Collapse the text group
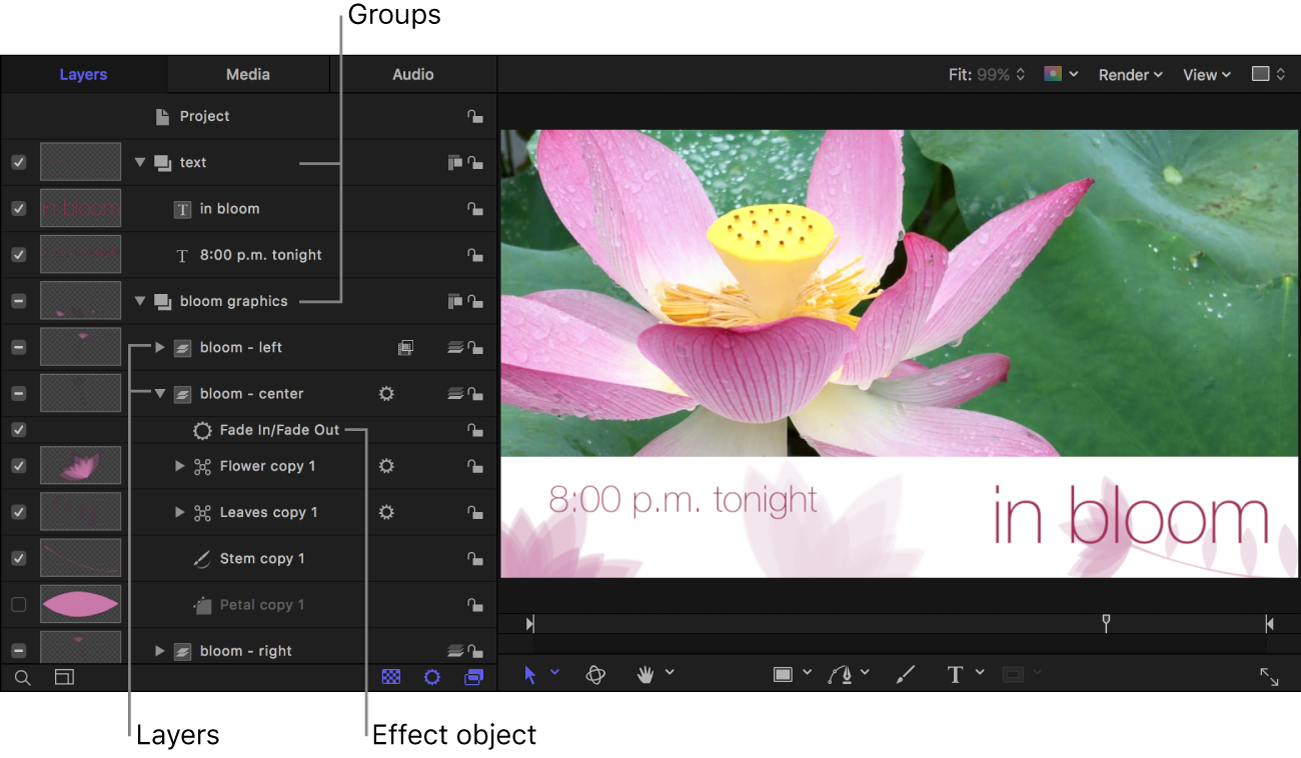This screenshot has width=1301, height=758. (x=140, y=163)
